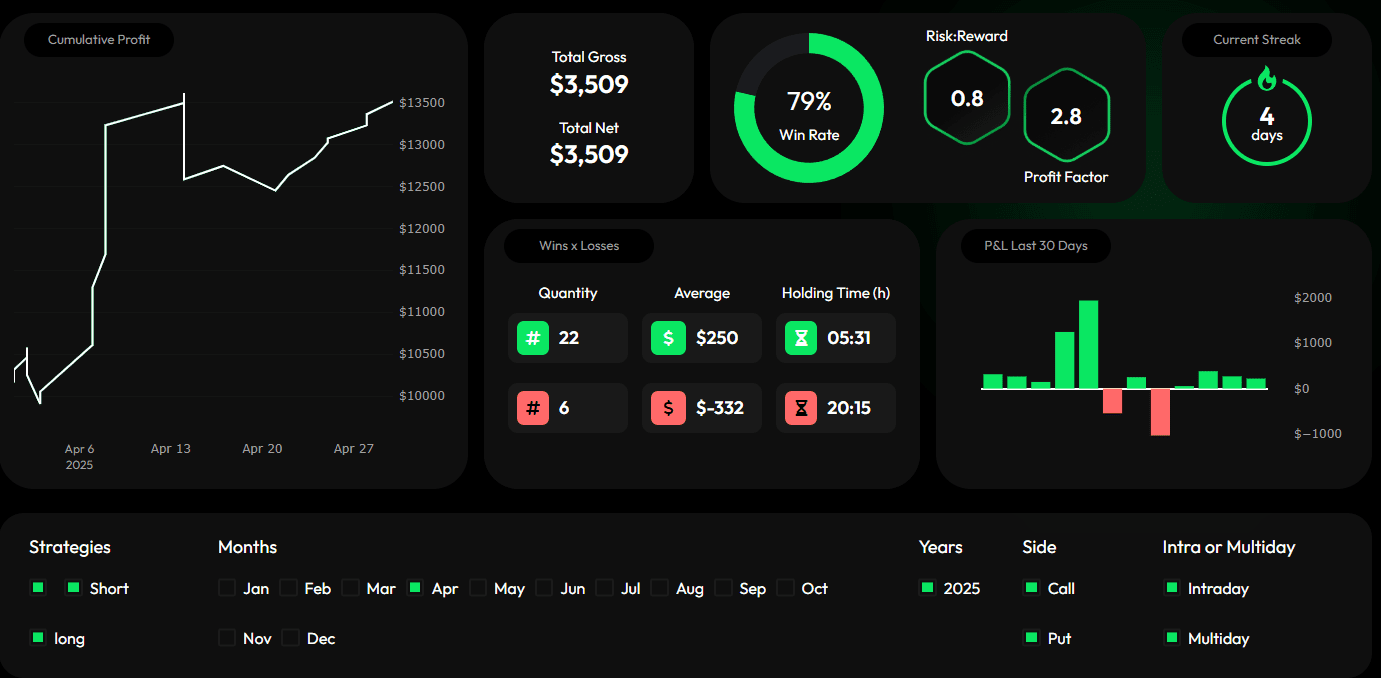Image resolution: width=1381 pixels, height=678 pixels.
Task: Click the Total Net $3,509 value
Action: pyautogui.click(x=589, y=155)
